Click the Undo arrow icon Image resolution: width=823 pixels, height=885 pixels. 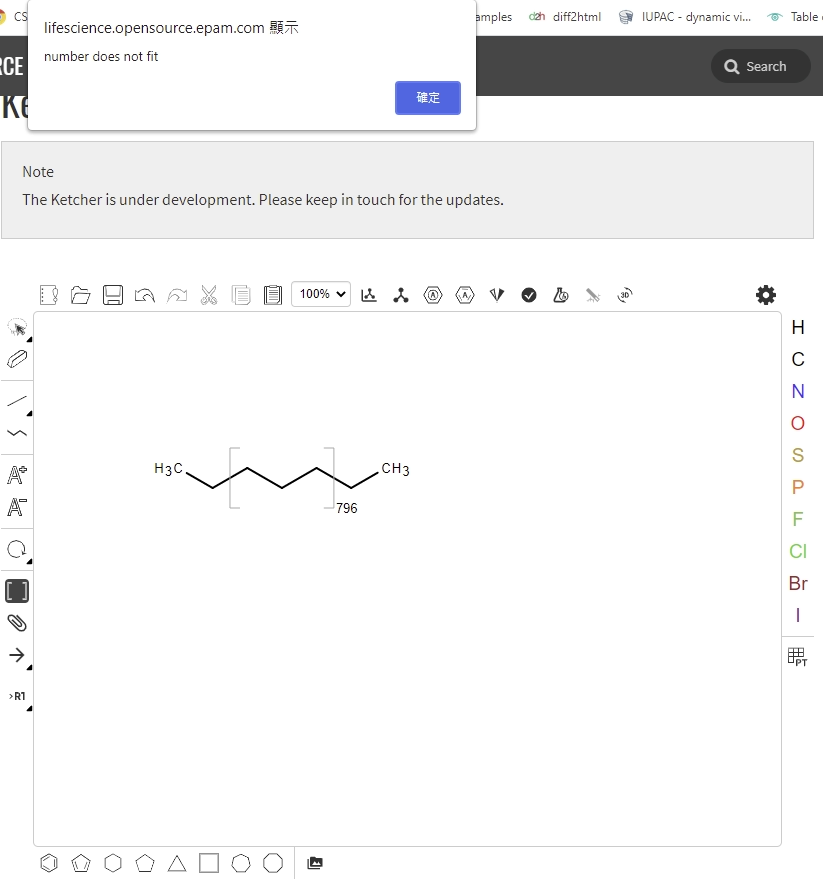[x=145, y=295]
